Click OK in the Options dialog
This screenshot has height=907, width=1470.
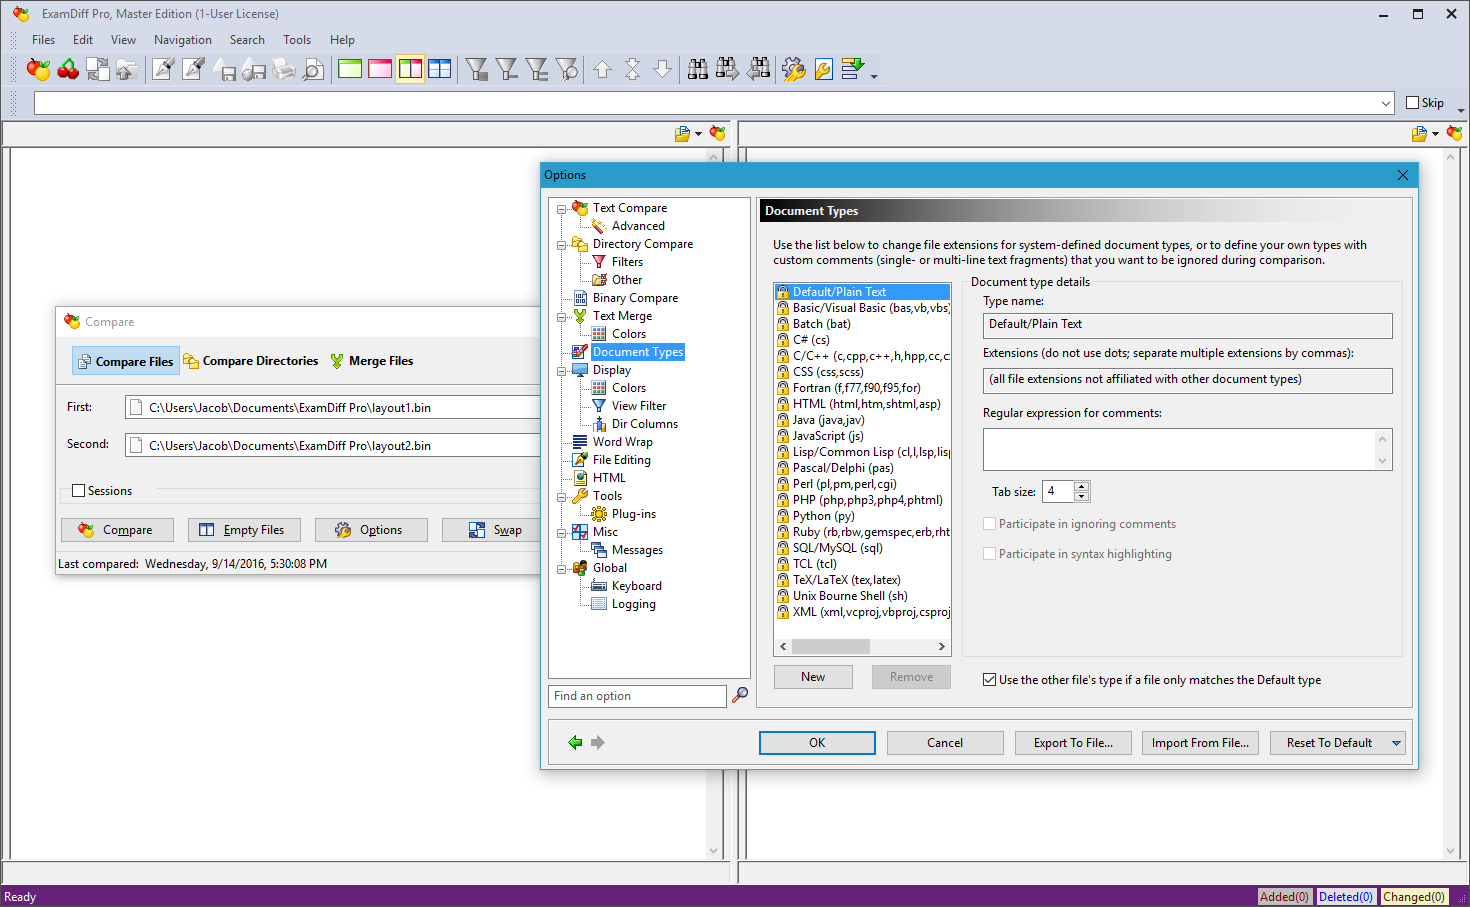coord(817,743)
